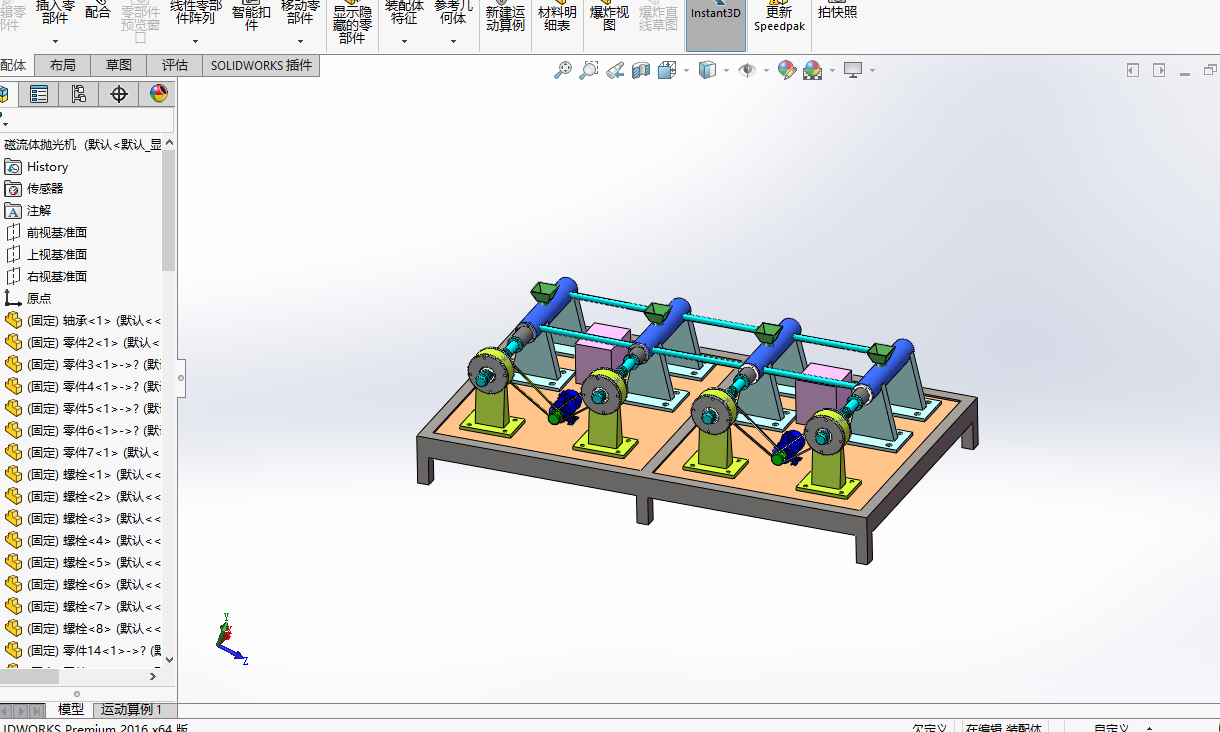1220x732 pixels.
Task: Select 零件14<1> component in tree
Action: coord(82,651)
